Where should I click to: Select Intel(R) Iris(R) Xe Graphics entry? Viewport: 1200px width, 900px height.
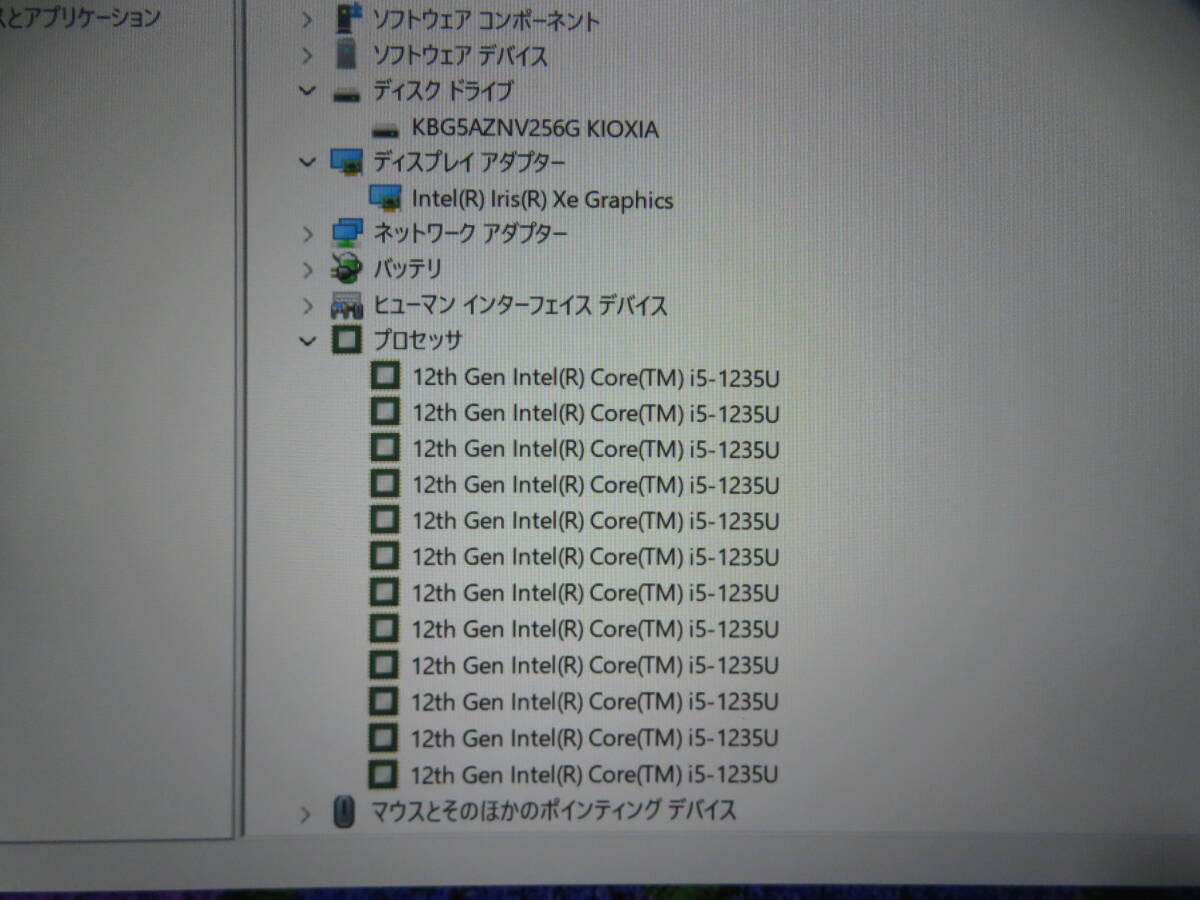542,199
